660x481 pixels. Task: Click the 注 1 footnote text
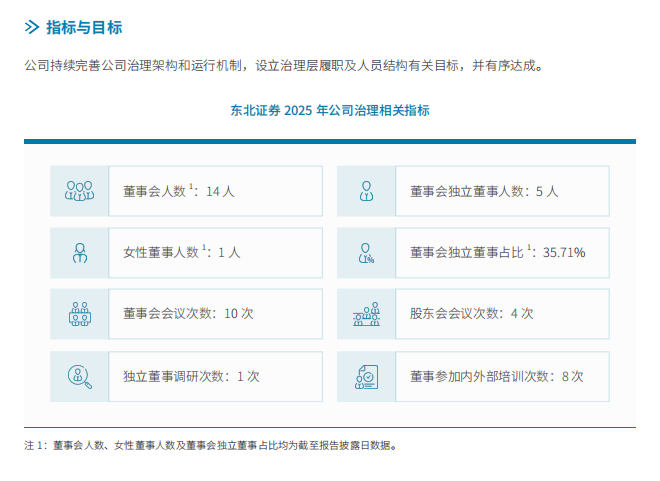pyautogui.click(x=210, y=445)
